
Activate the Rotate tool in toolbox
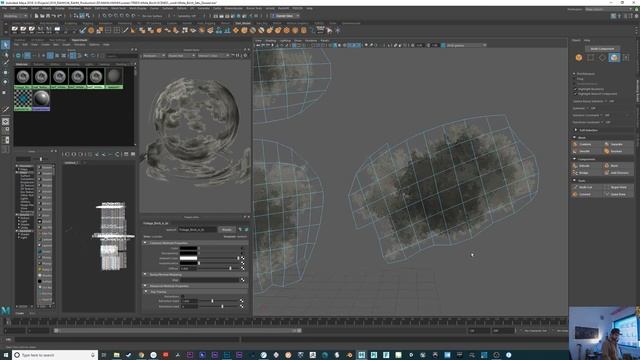5,82
